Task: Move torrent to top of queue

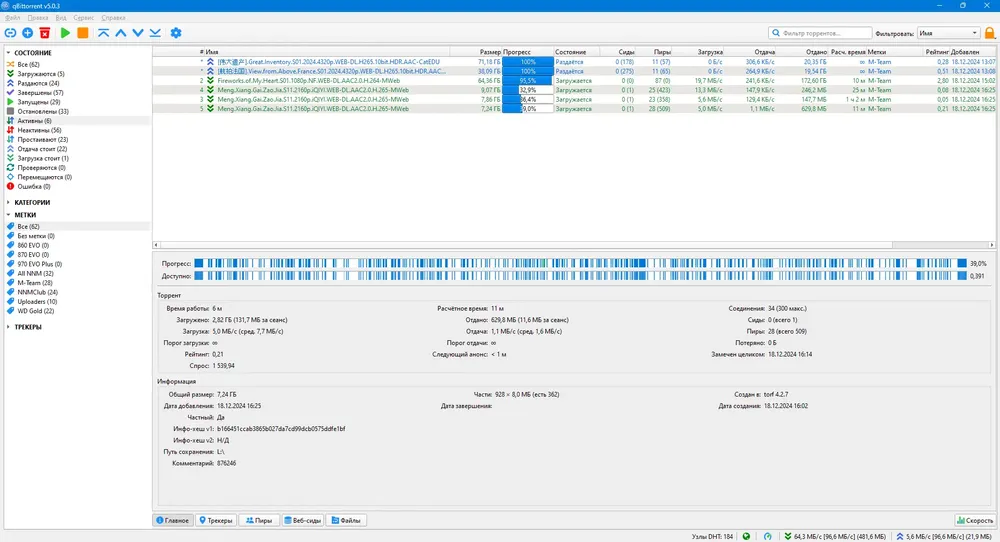Action: click(x=103, y=33)
